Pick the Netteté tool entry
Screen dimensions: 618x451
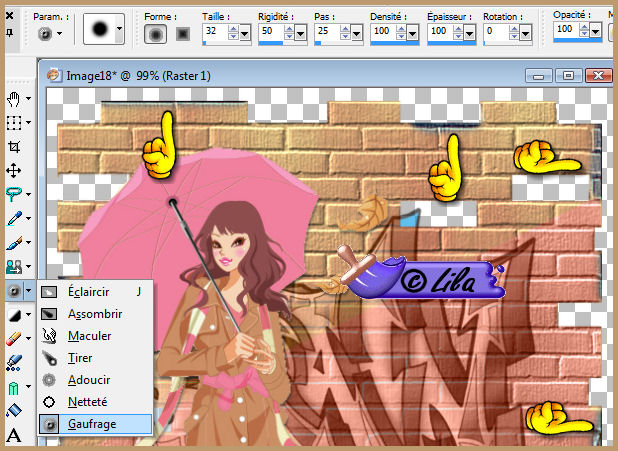(x=89, y=402)
